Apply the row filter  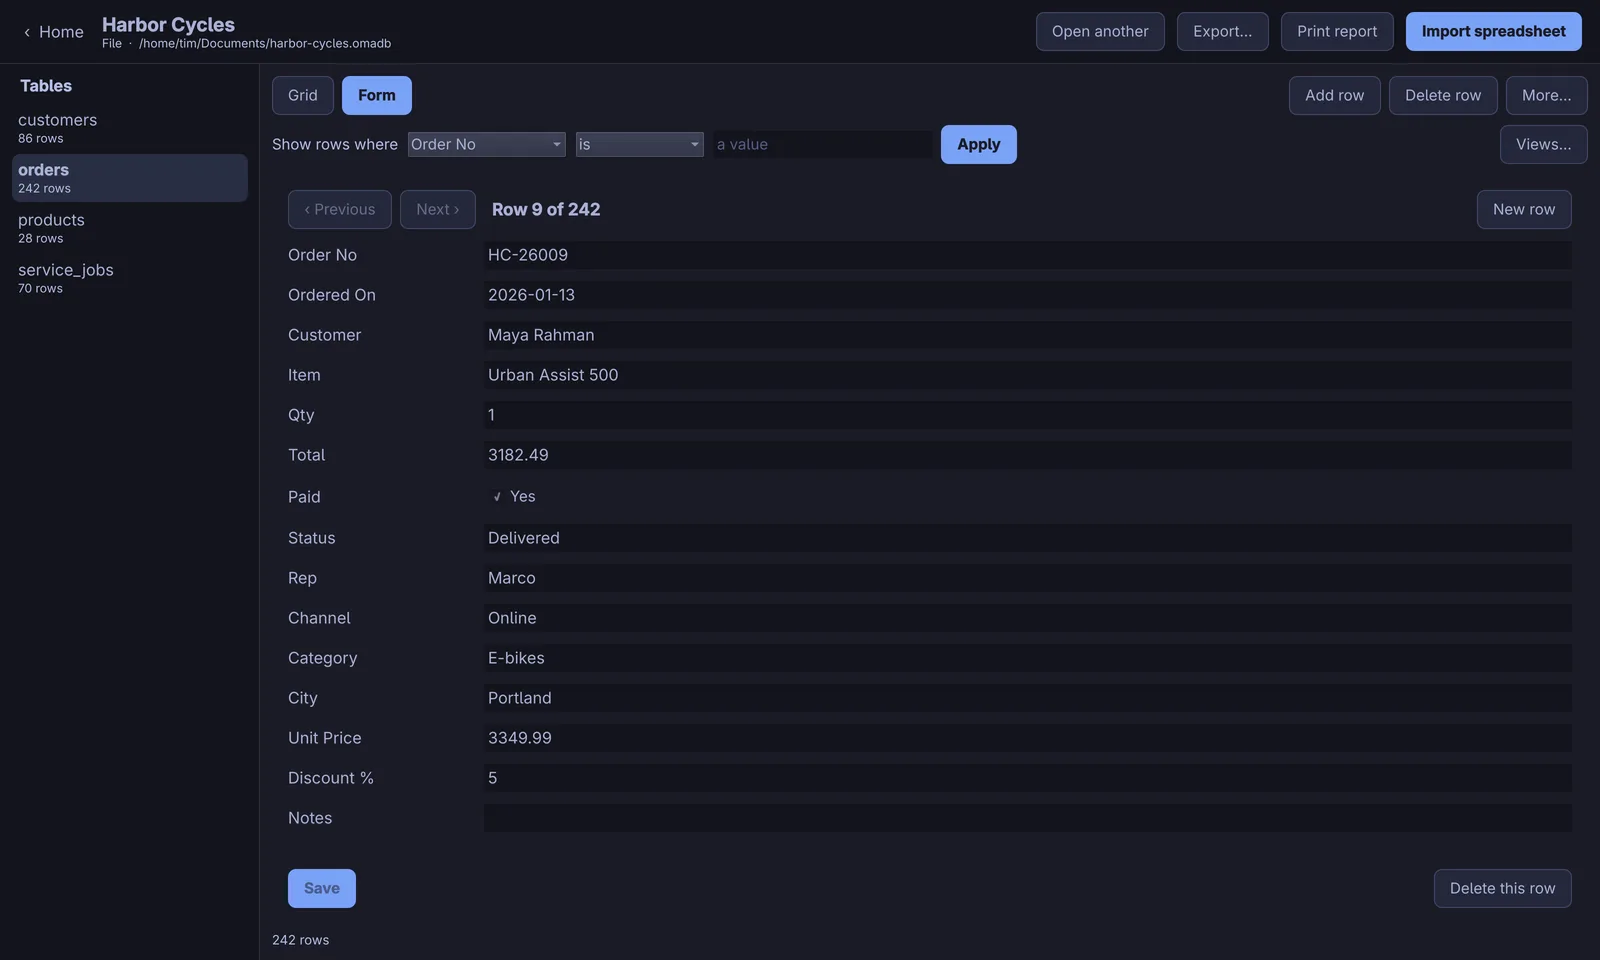(978, 144)
